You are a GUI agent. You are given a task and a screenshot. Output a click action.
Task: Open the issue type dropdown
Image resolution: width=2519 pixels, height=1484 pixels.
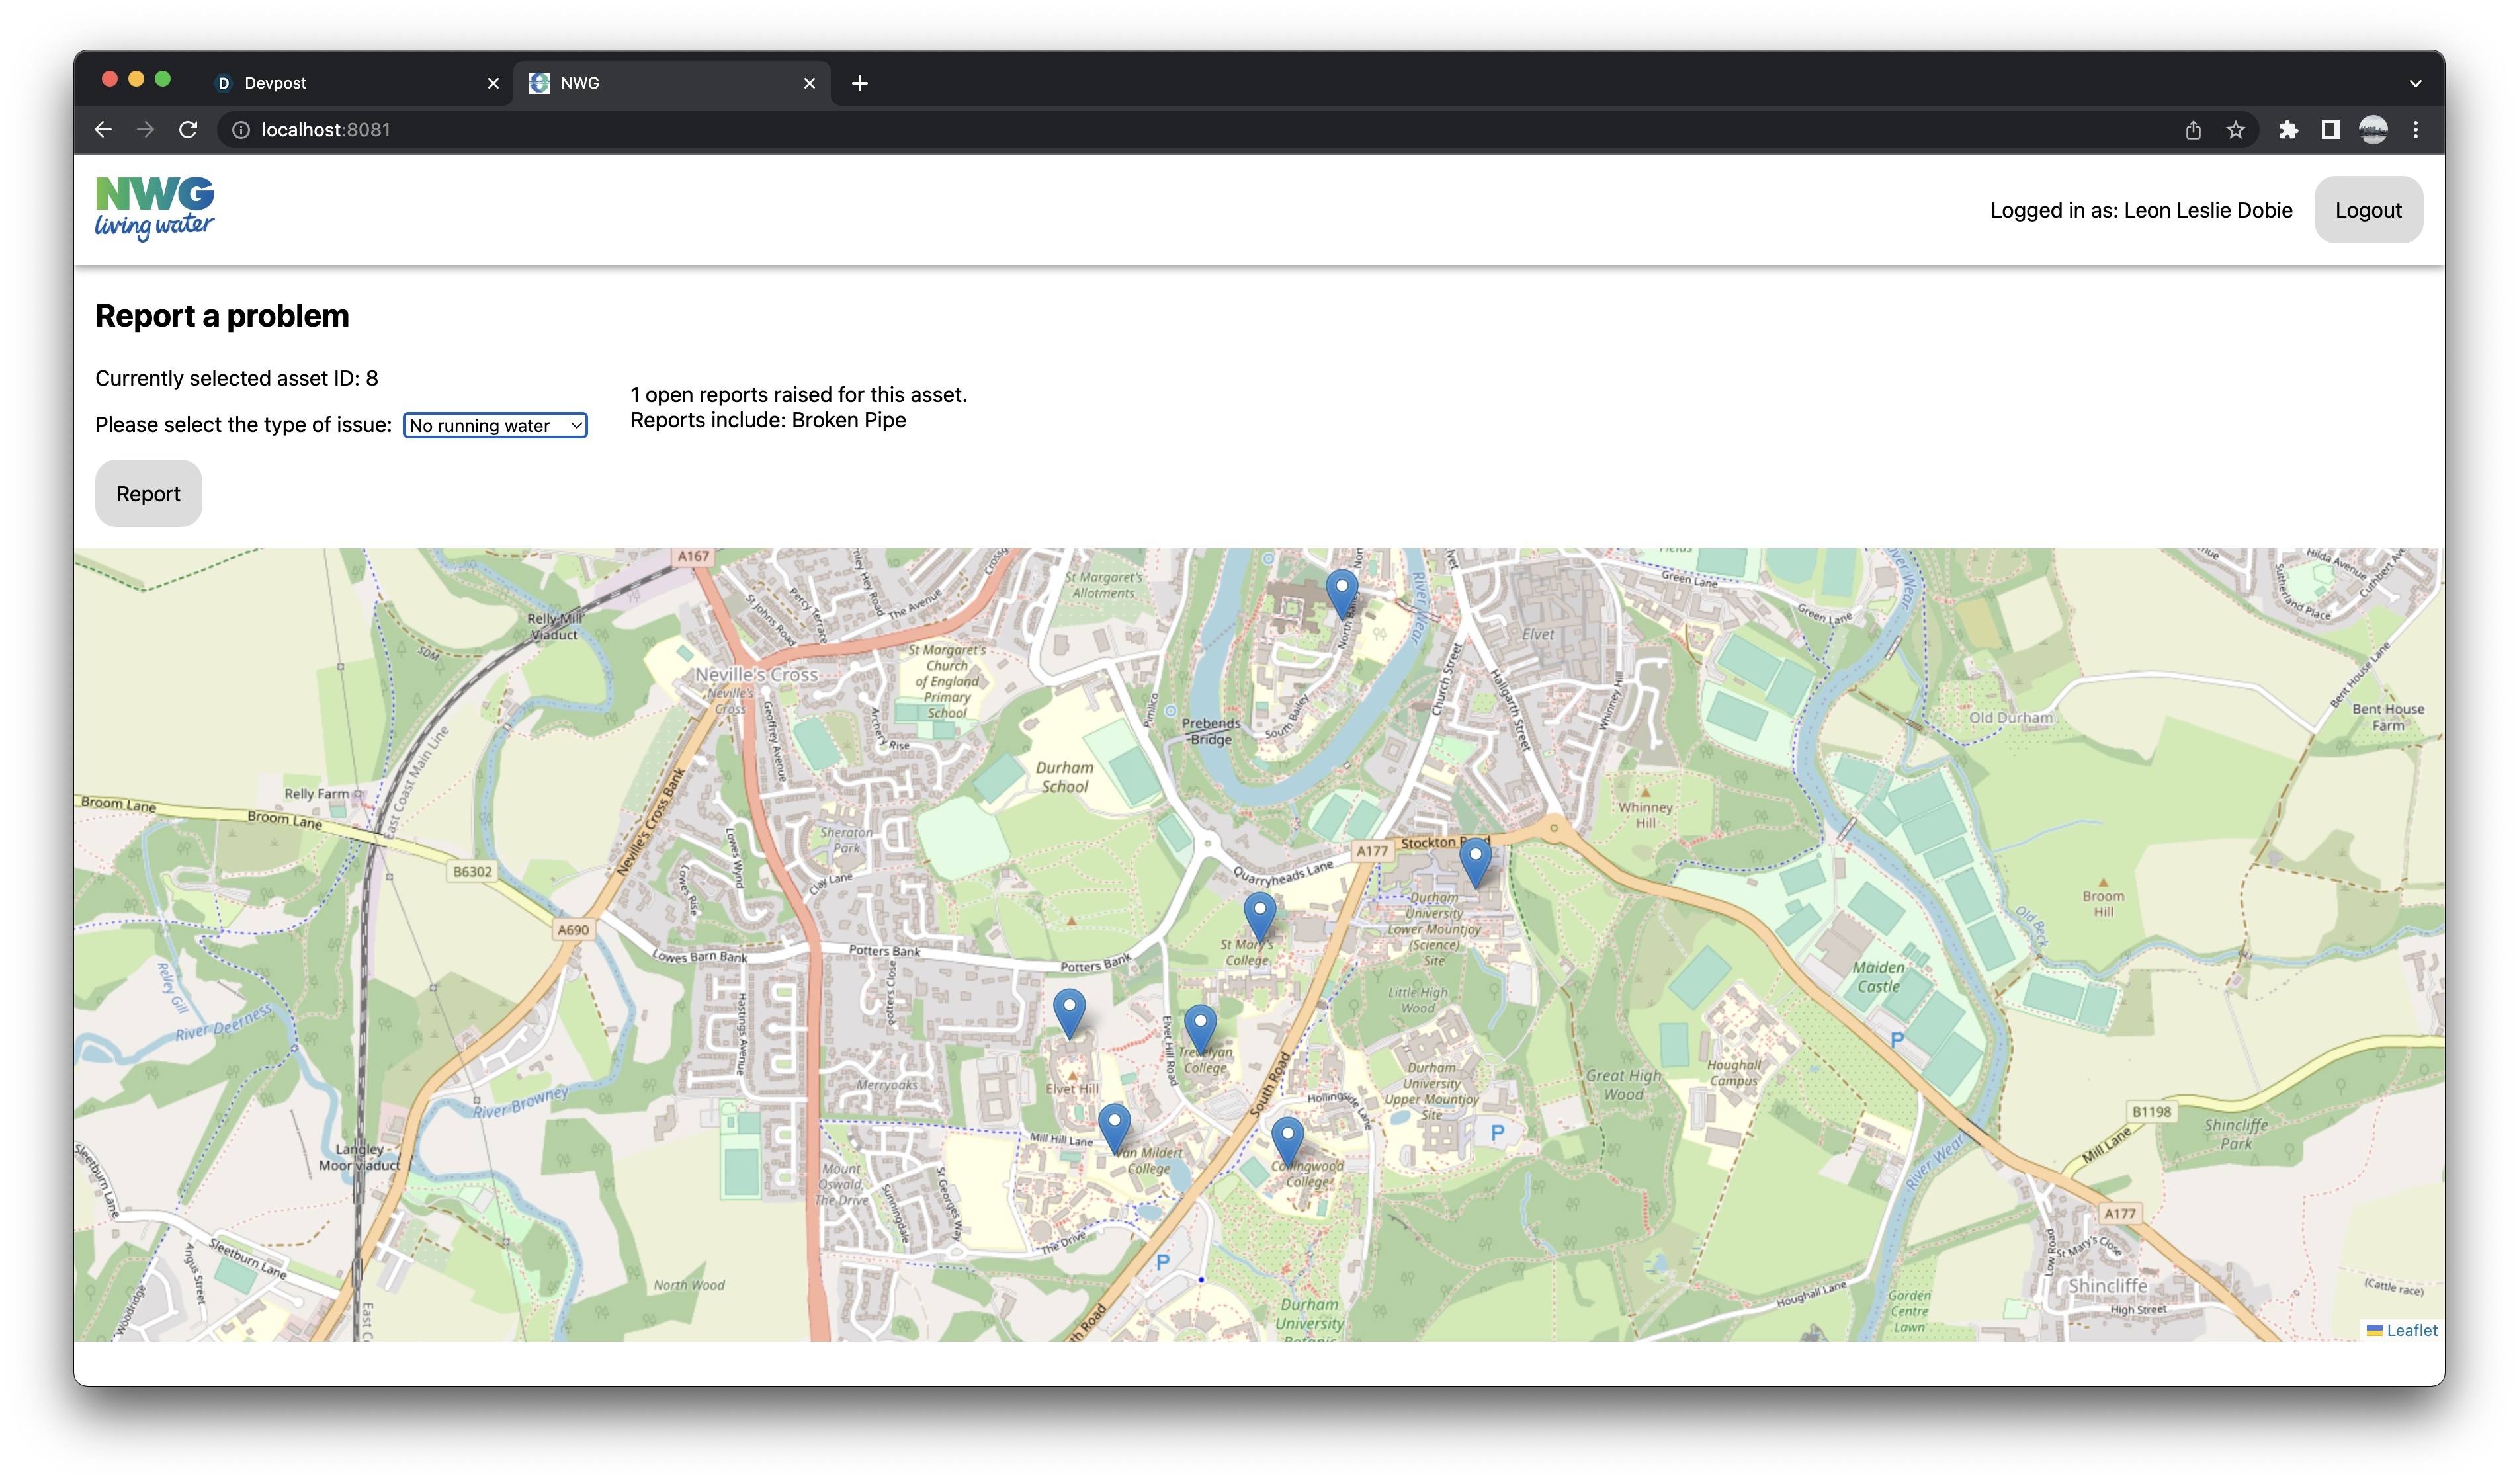pos(495,426)
